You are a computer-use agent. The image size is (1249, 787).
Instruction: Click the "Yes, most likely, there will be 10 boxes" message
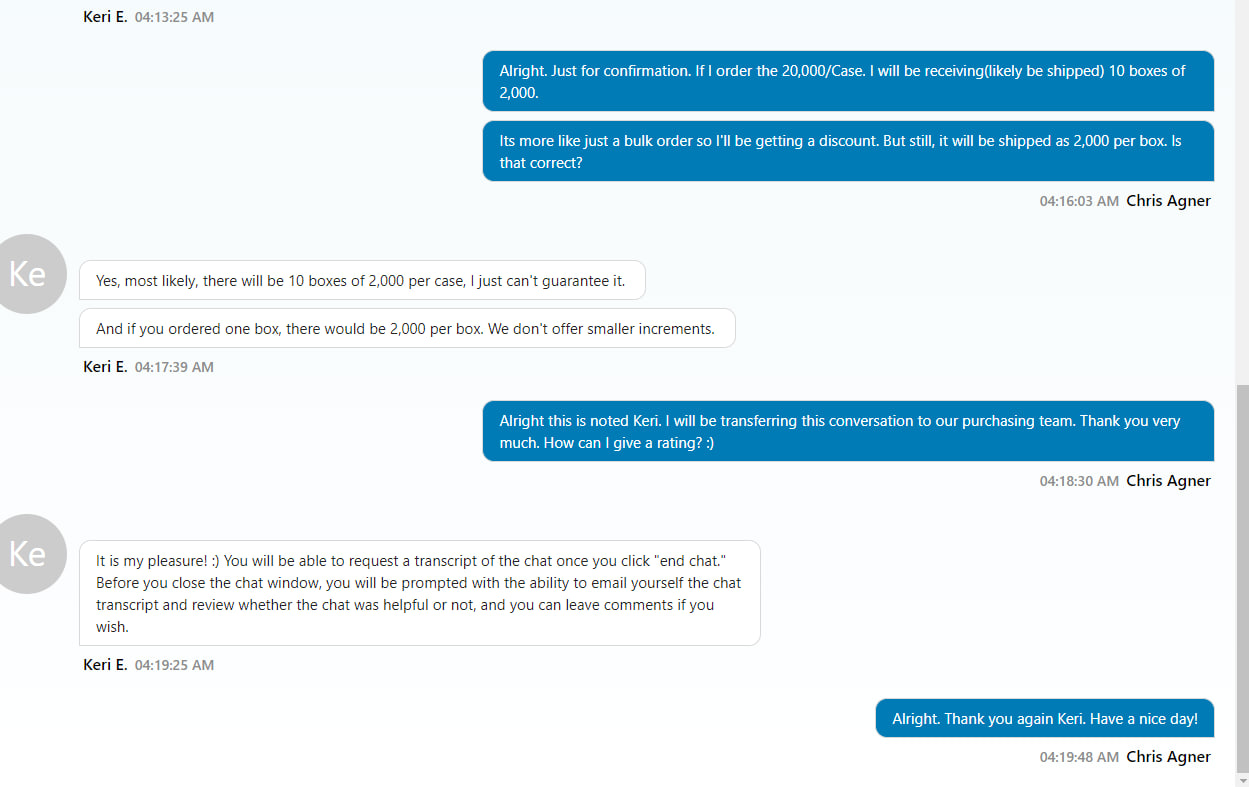coord(362,280)
